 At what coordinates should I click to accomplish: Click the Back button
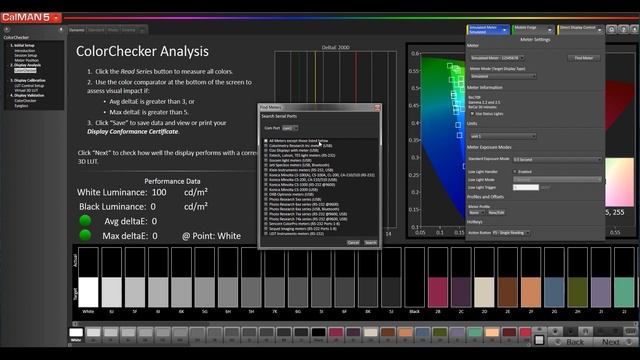[x=570, y=342]
